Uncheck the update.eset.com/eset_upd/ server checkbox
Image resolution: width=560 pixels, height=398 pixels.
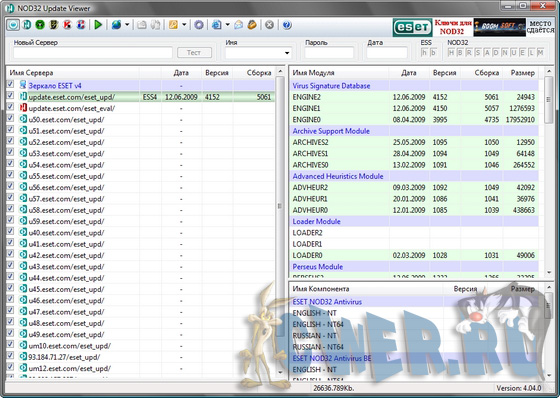coord(10,96)
